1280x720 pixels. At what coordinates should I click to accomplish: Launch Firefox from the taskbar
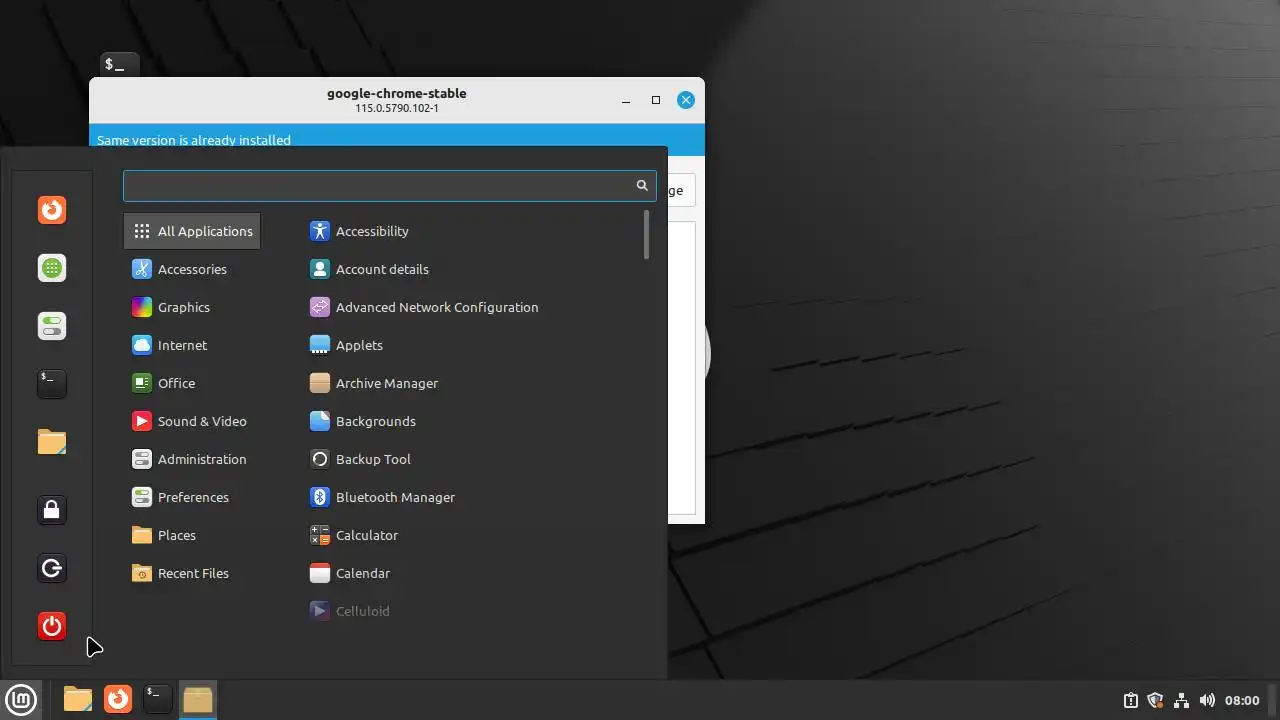tap(118, 699)
